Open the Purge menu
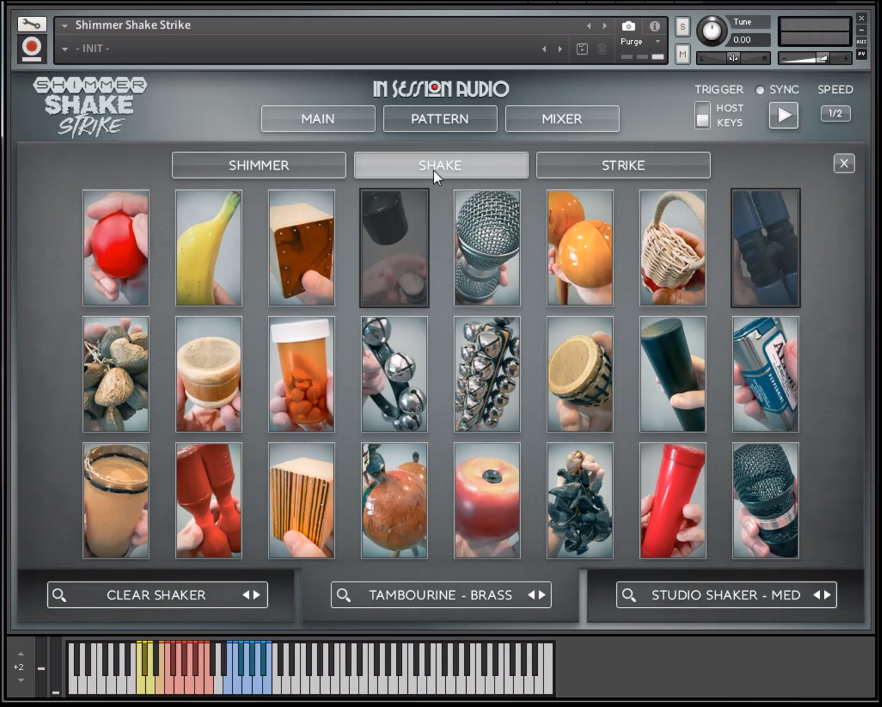The width and height of the screenshot is (882, 707). pyautogui.click(x=640, y=42)
